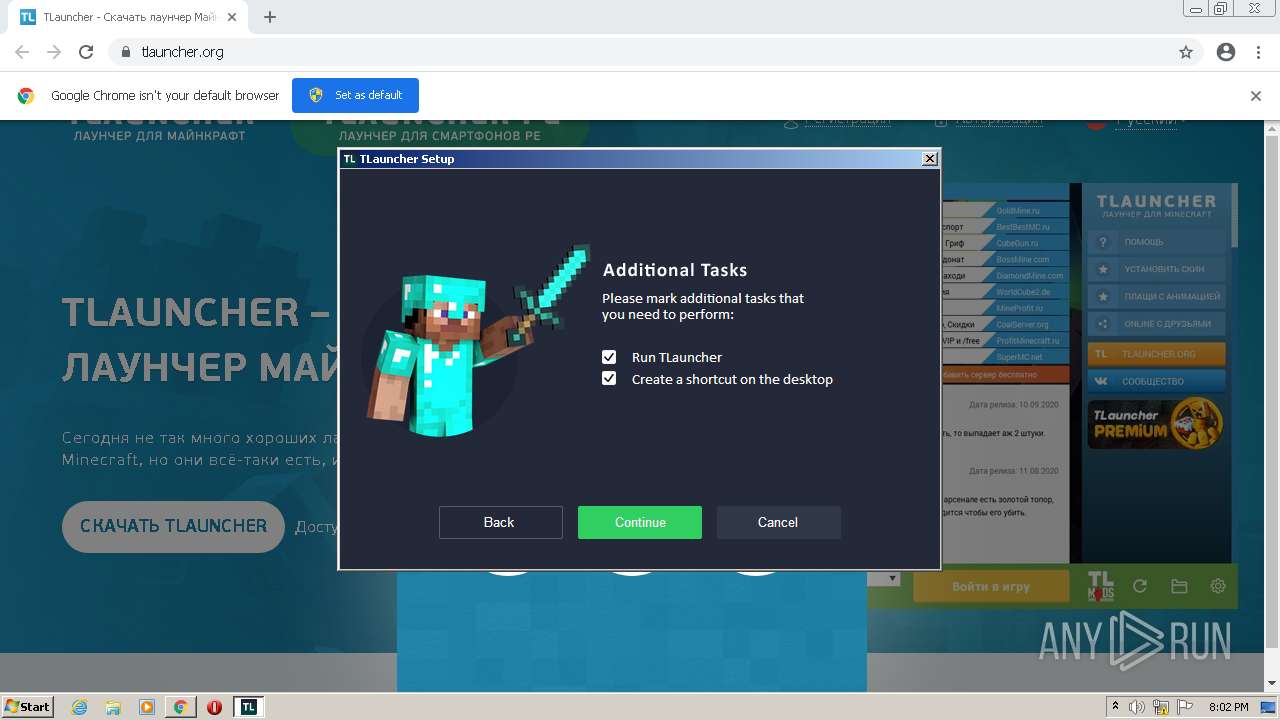Open the Action Center flag icon
Image resolution: width=1280 pixels, height=720 pixels.
(1184, 707)
